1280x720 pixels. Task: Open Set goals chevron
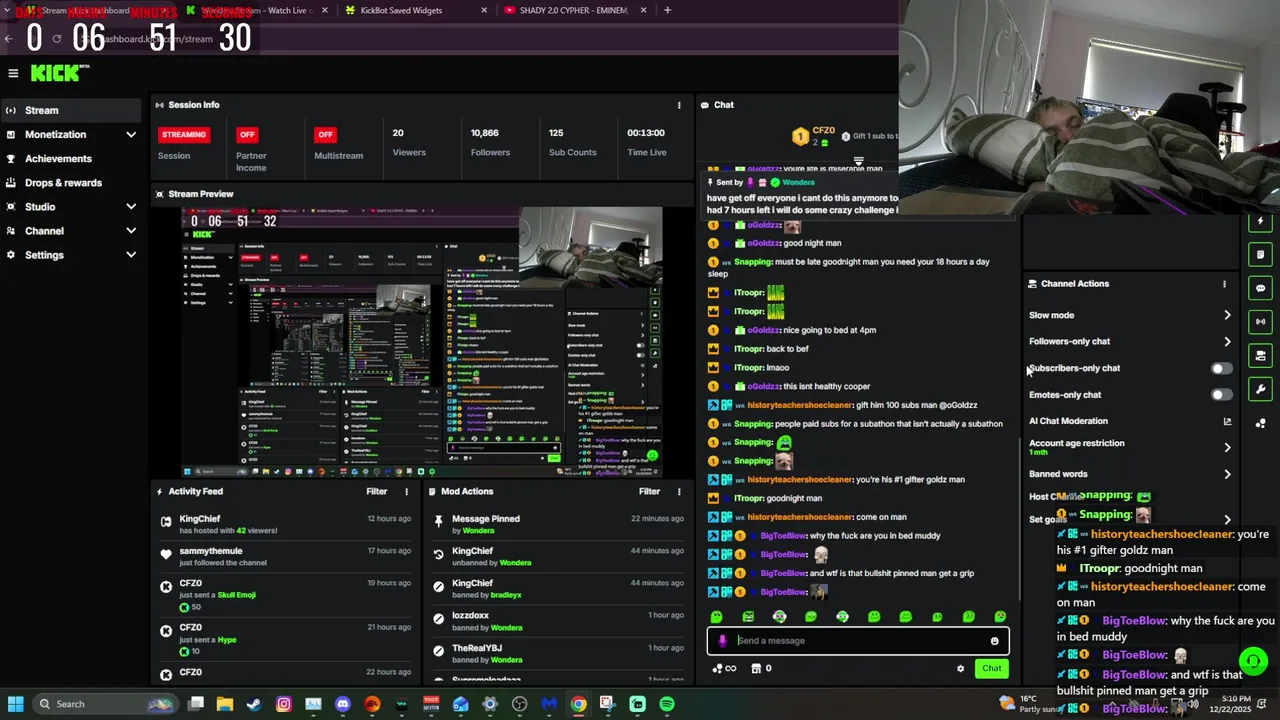(1227, 520)
